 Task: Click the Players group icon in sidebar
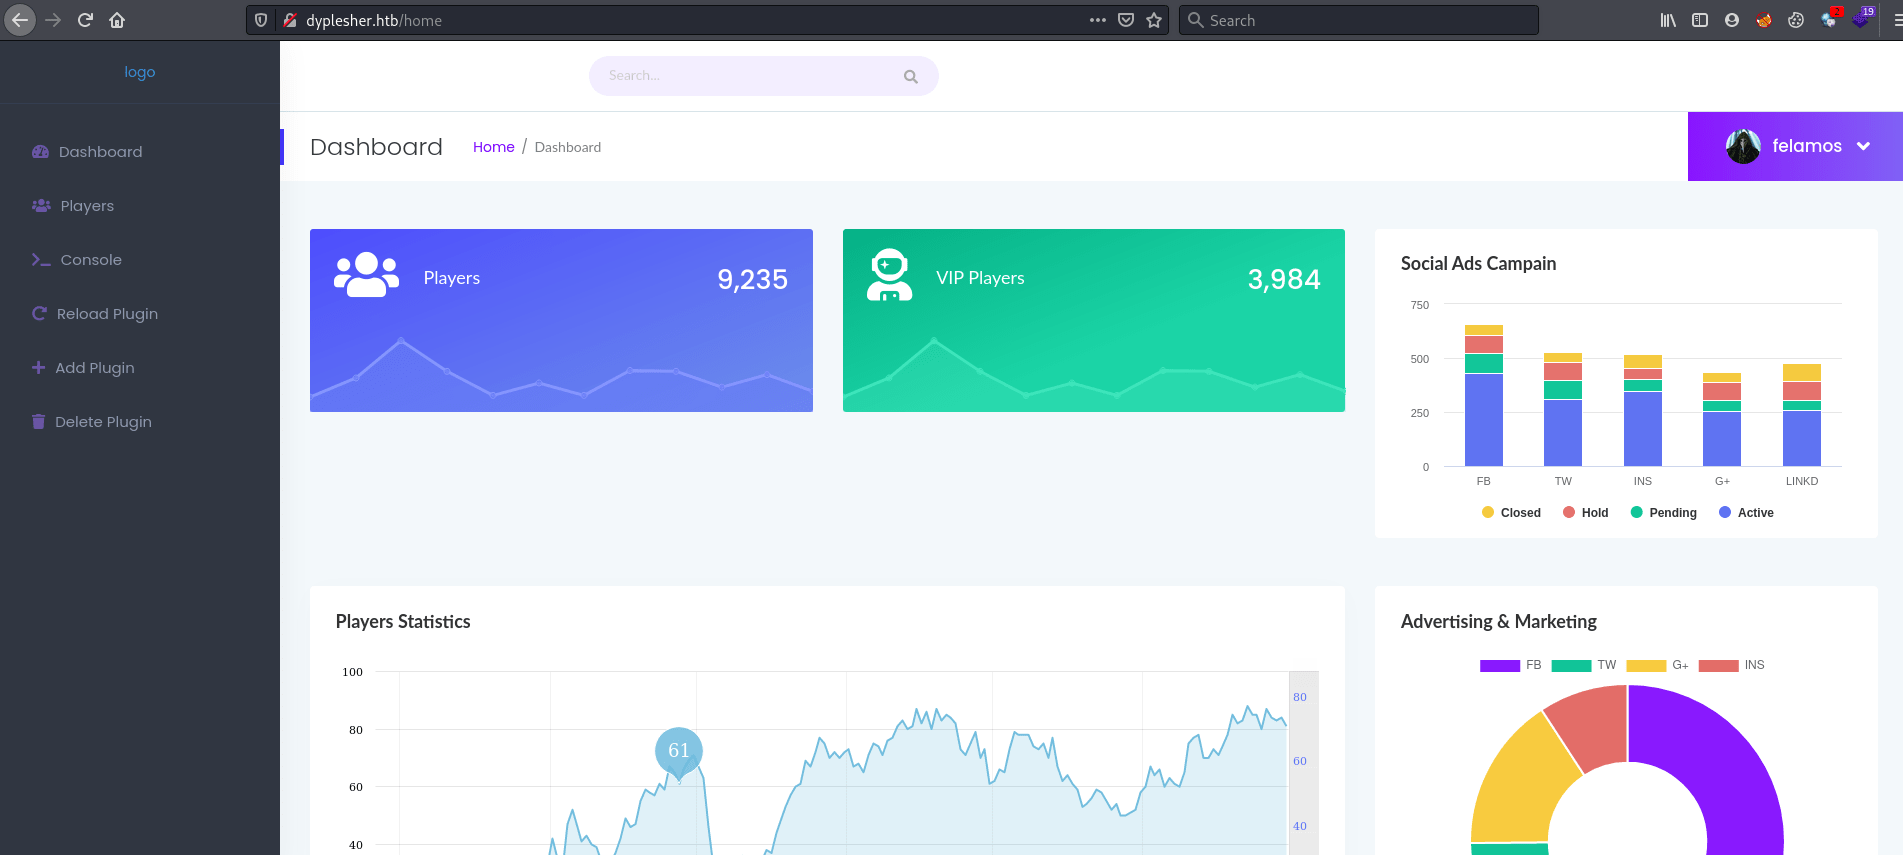click(x=41, y=206)
